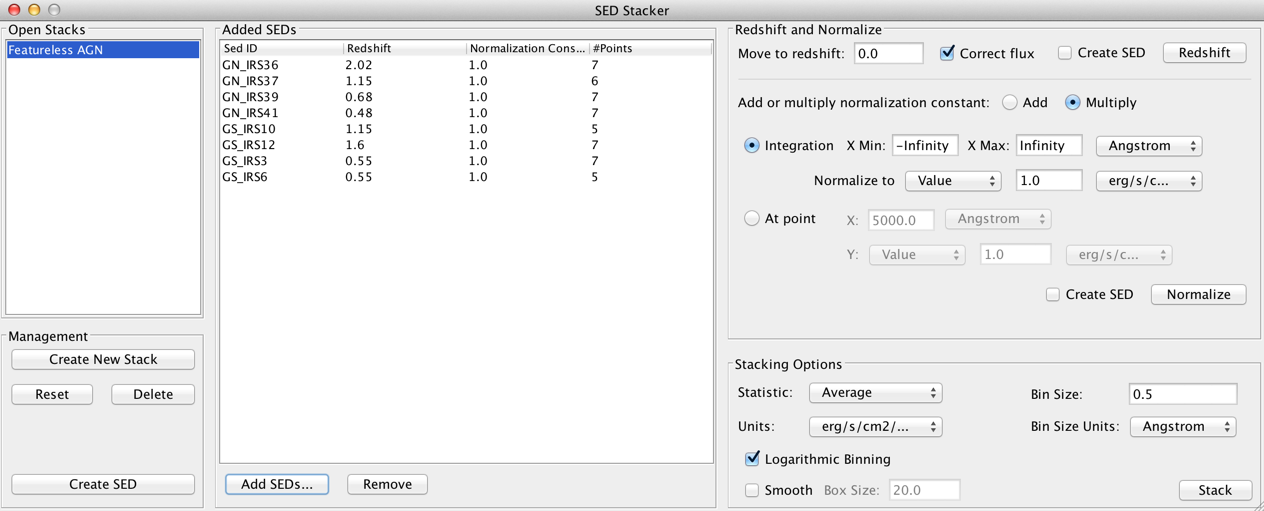Screen dimensions: 1264x511
Task: Enable Create SED checkbox beside Normalize button
Action: click(1053, 294)
